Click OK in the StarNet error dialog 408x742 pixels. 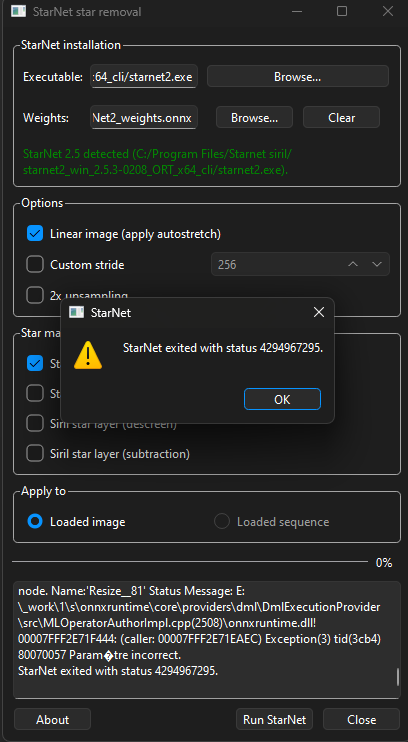tap(282, 399)
